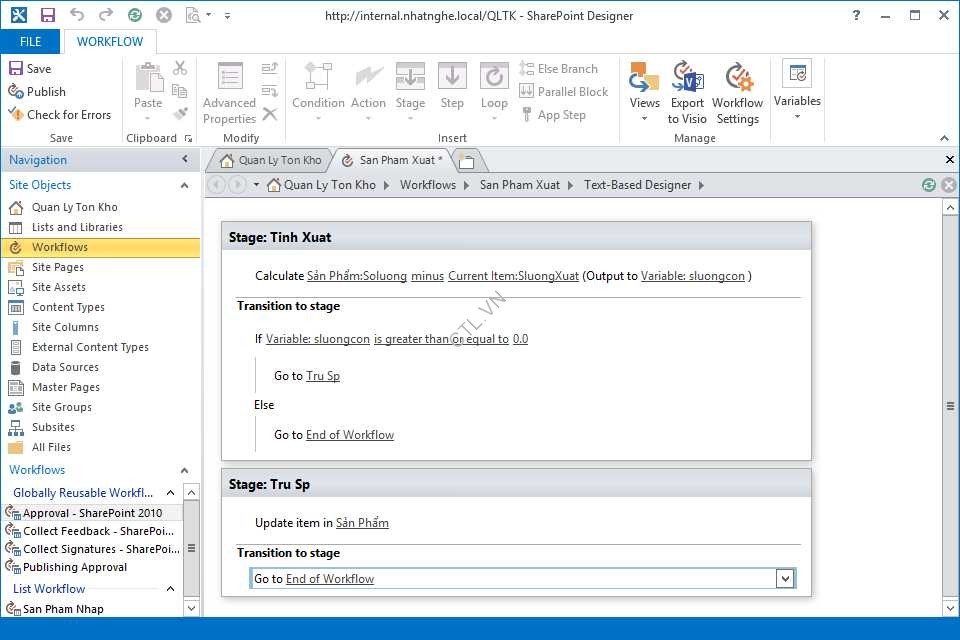Viewport: 960px width, 640px height.
Task: Select Data Sources in the navigation
Action: click(65, 367)
